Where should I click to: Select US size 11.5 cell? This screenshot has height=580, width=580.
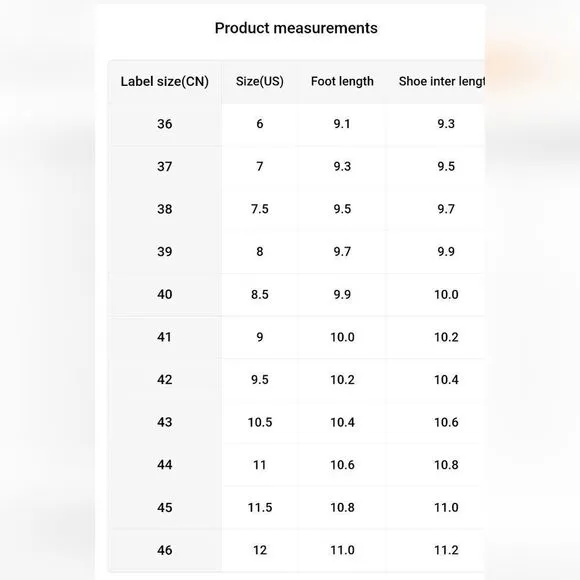click(260, 507)
